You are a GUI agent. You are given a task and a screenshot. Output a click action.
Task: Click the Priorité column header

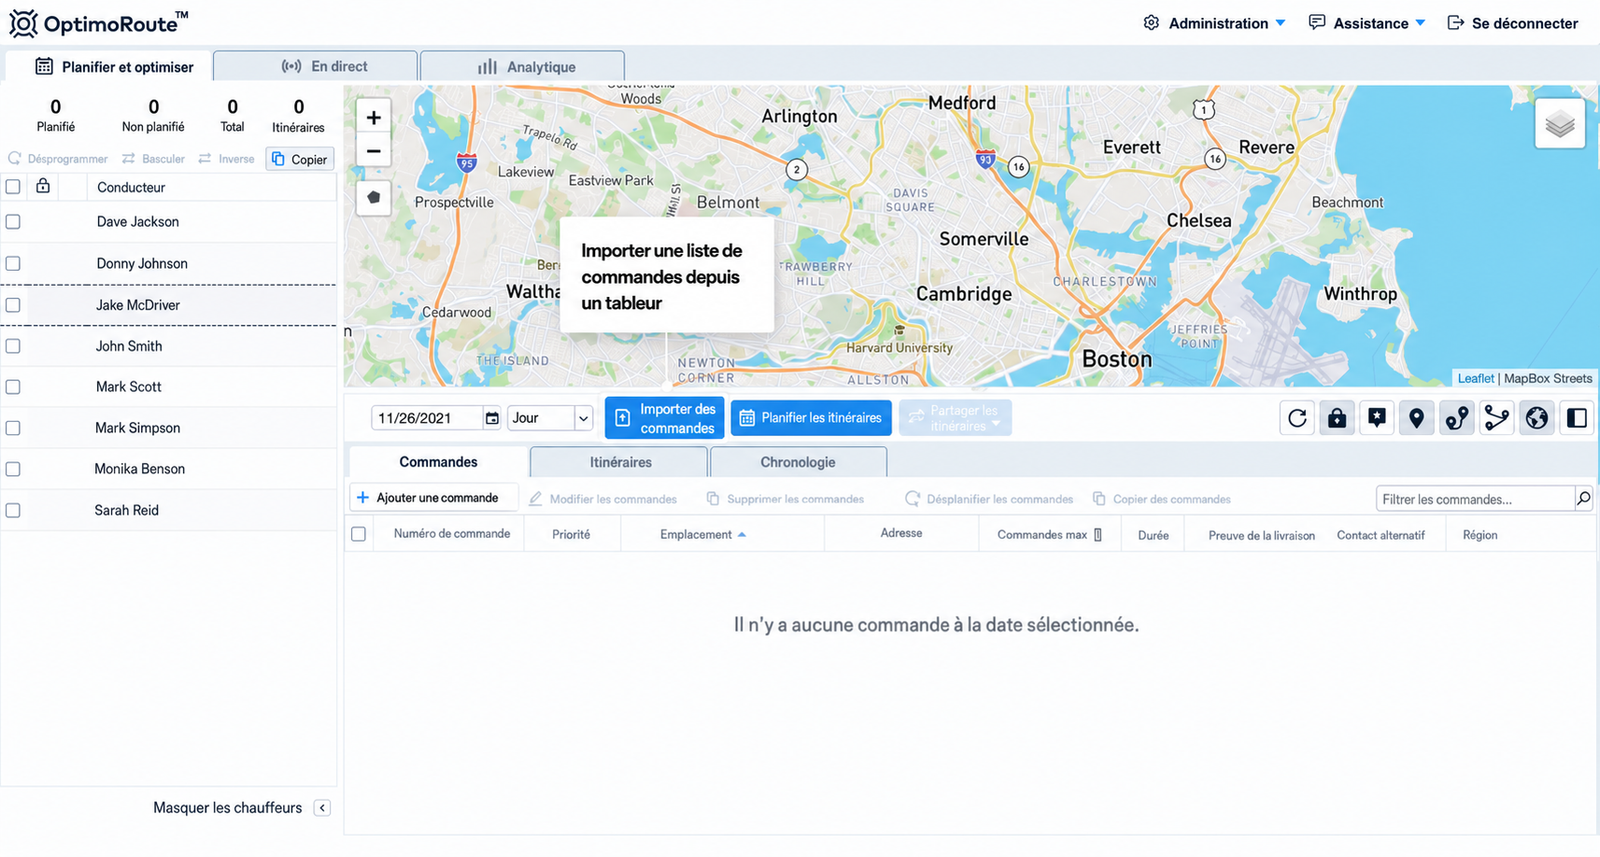[x=571, y=535]
